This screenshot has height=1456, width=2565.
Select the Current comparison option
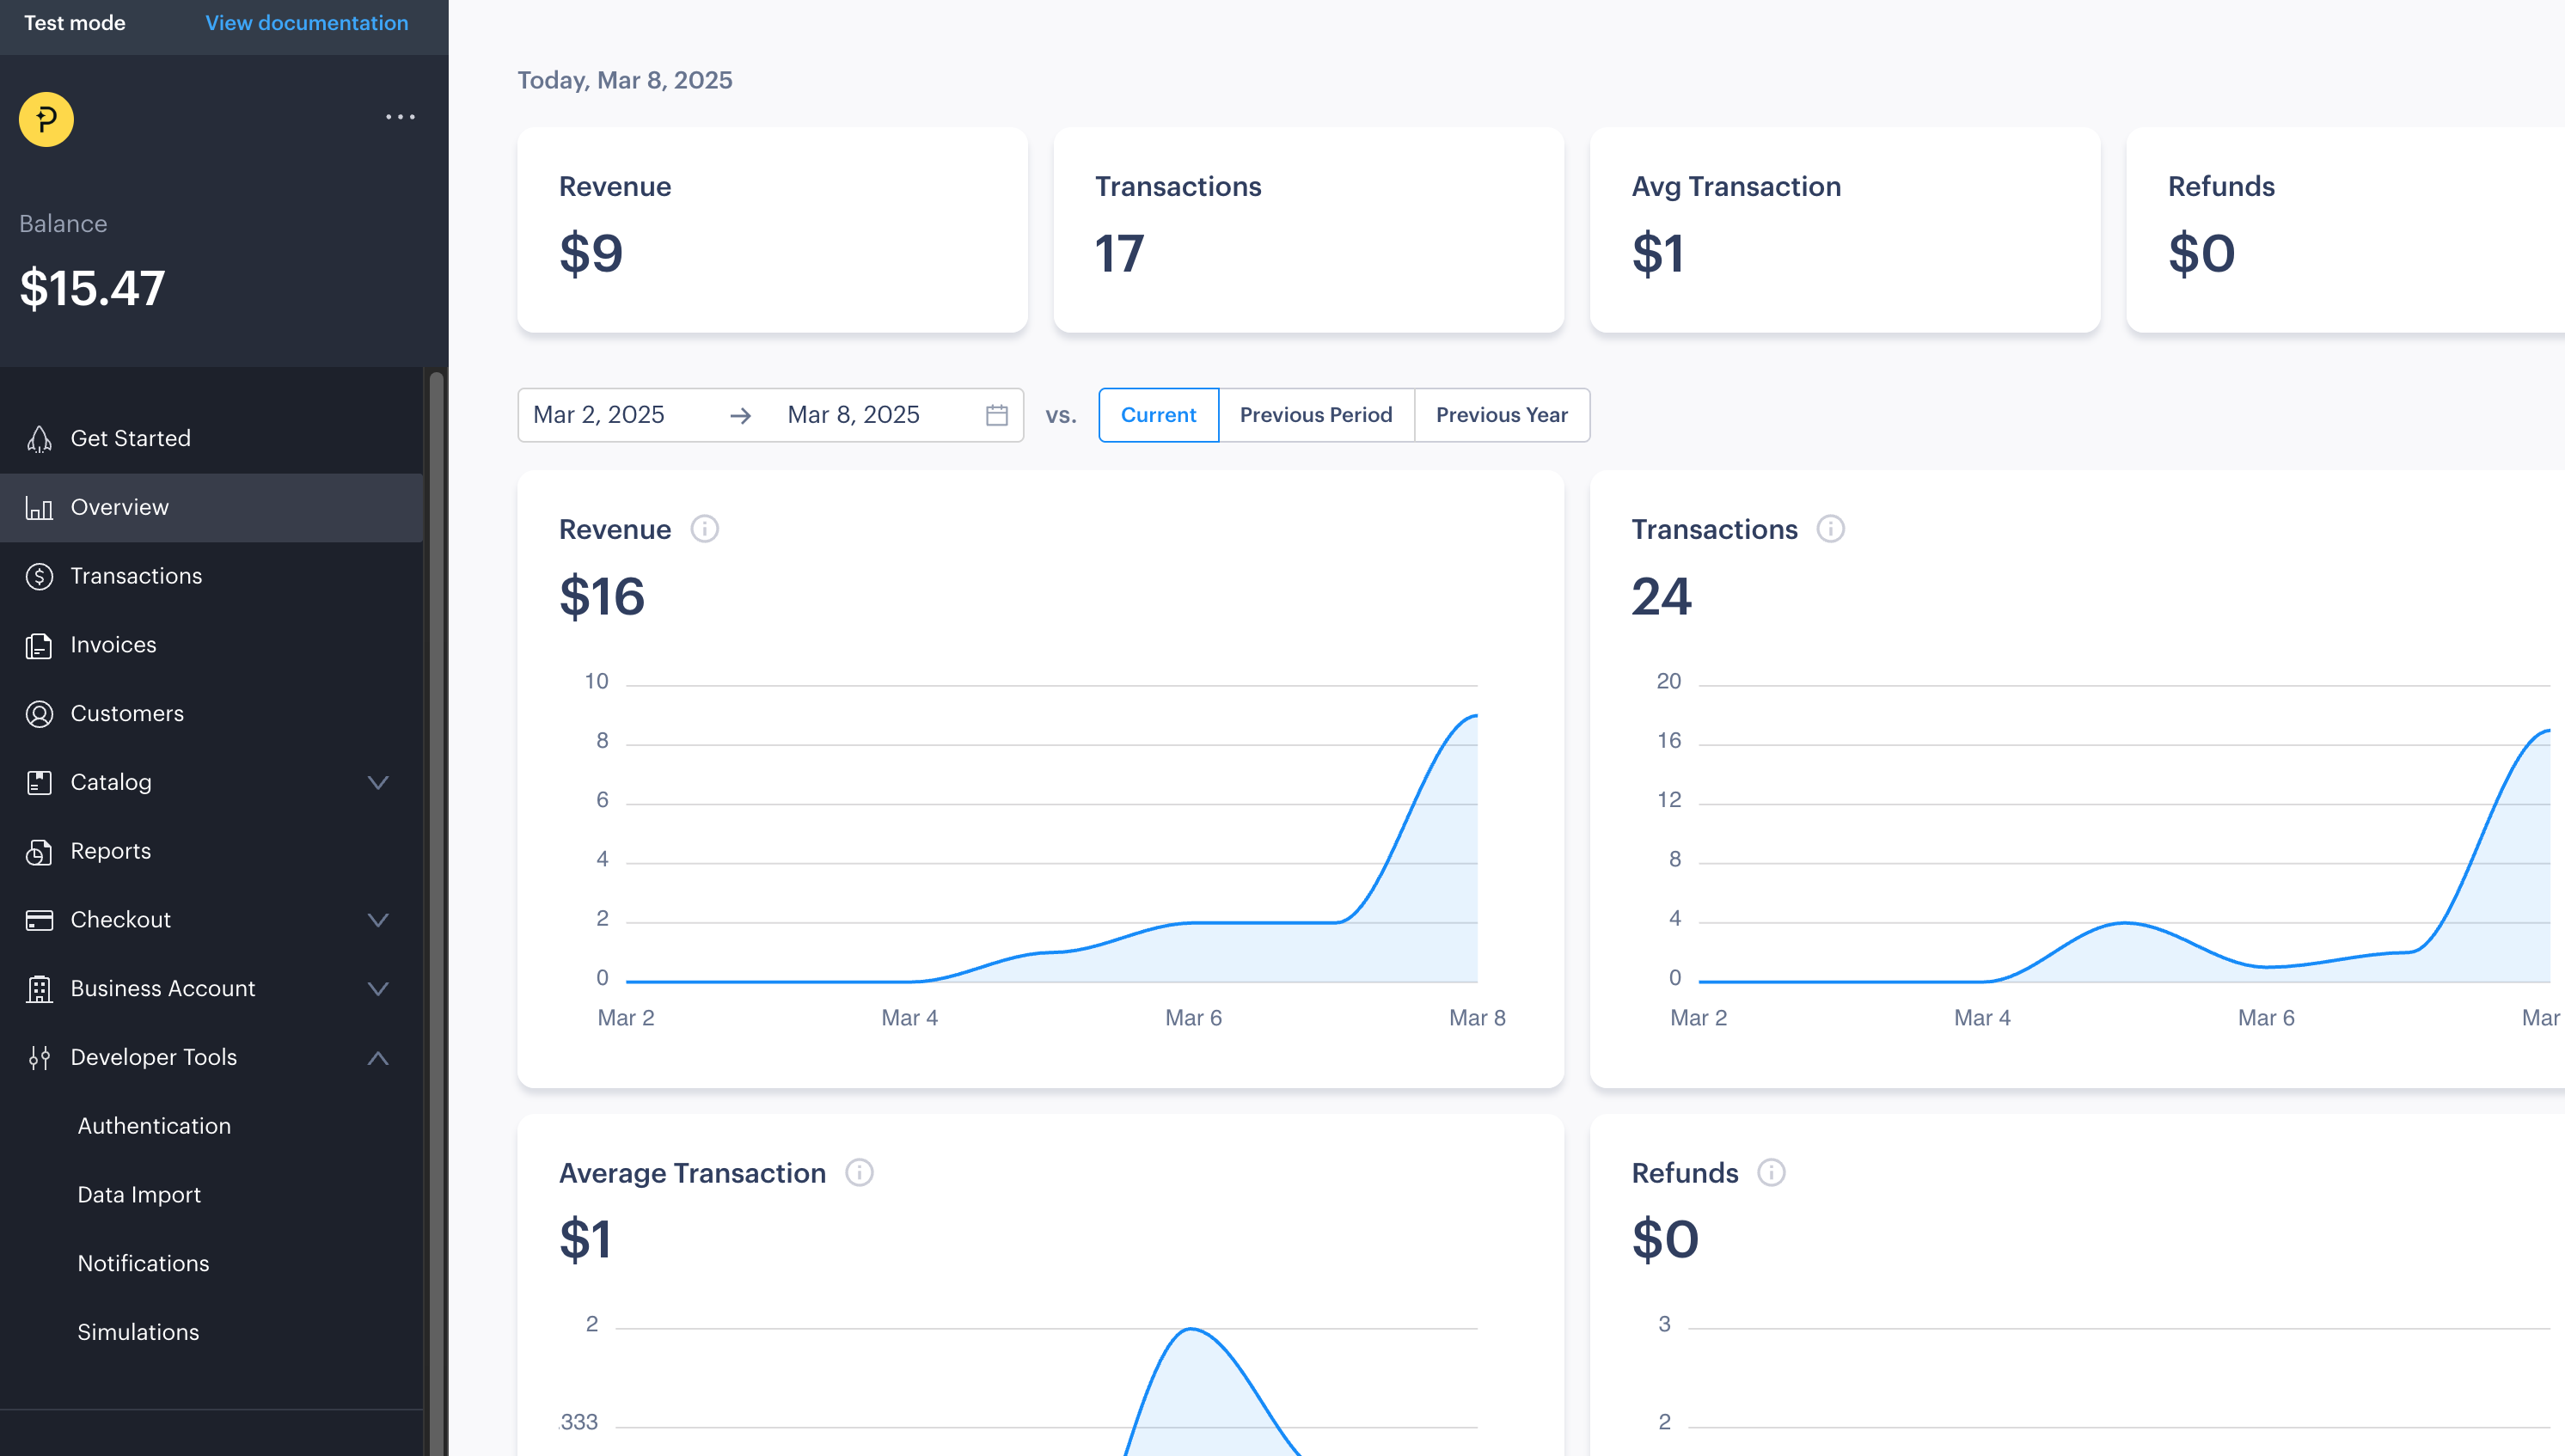[x=1158, y=415]
